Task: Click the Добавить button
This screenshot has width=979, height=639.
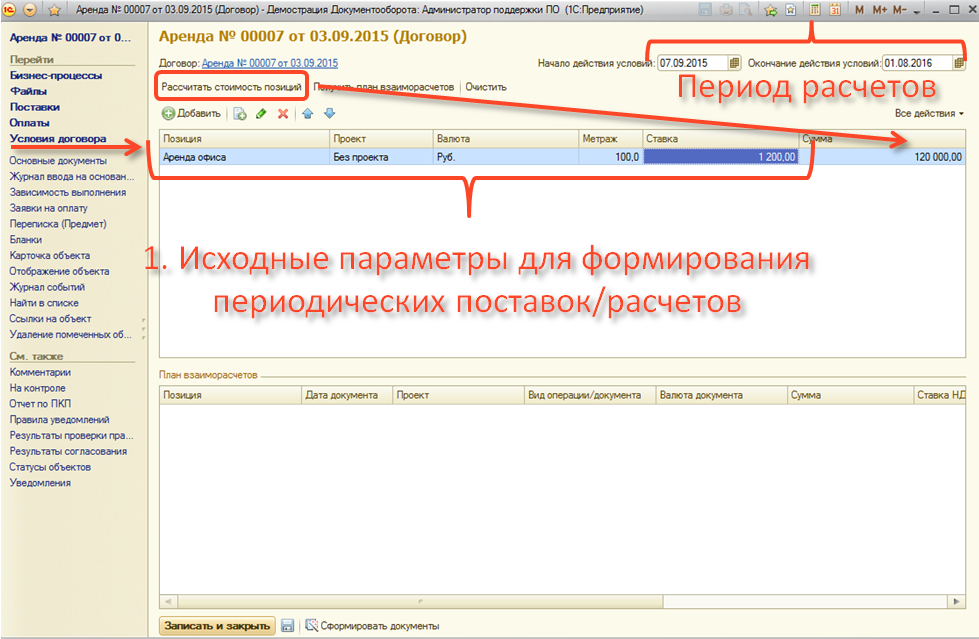Action: pyautogui.click(x=192, y=114)
